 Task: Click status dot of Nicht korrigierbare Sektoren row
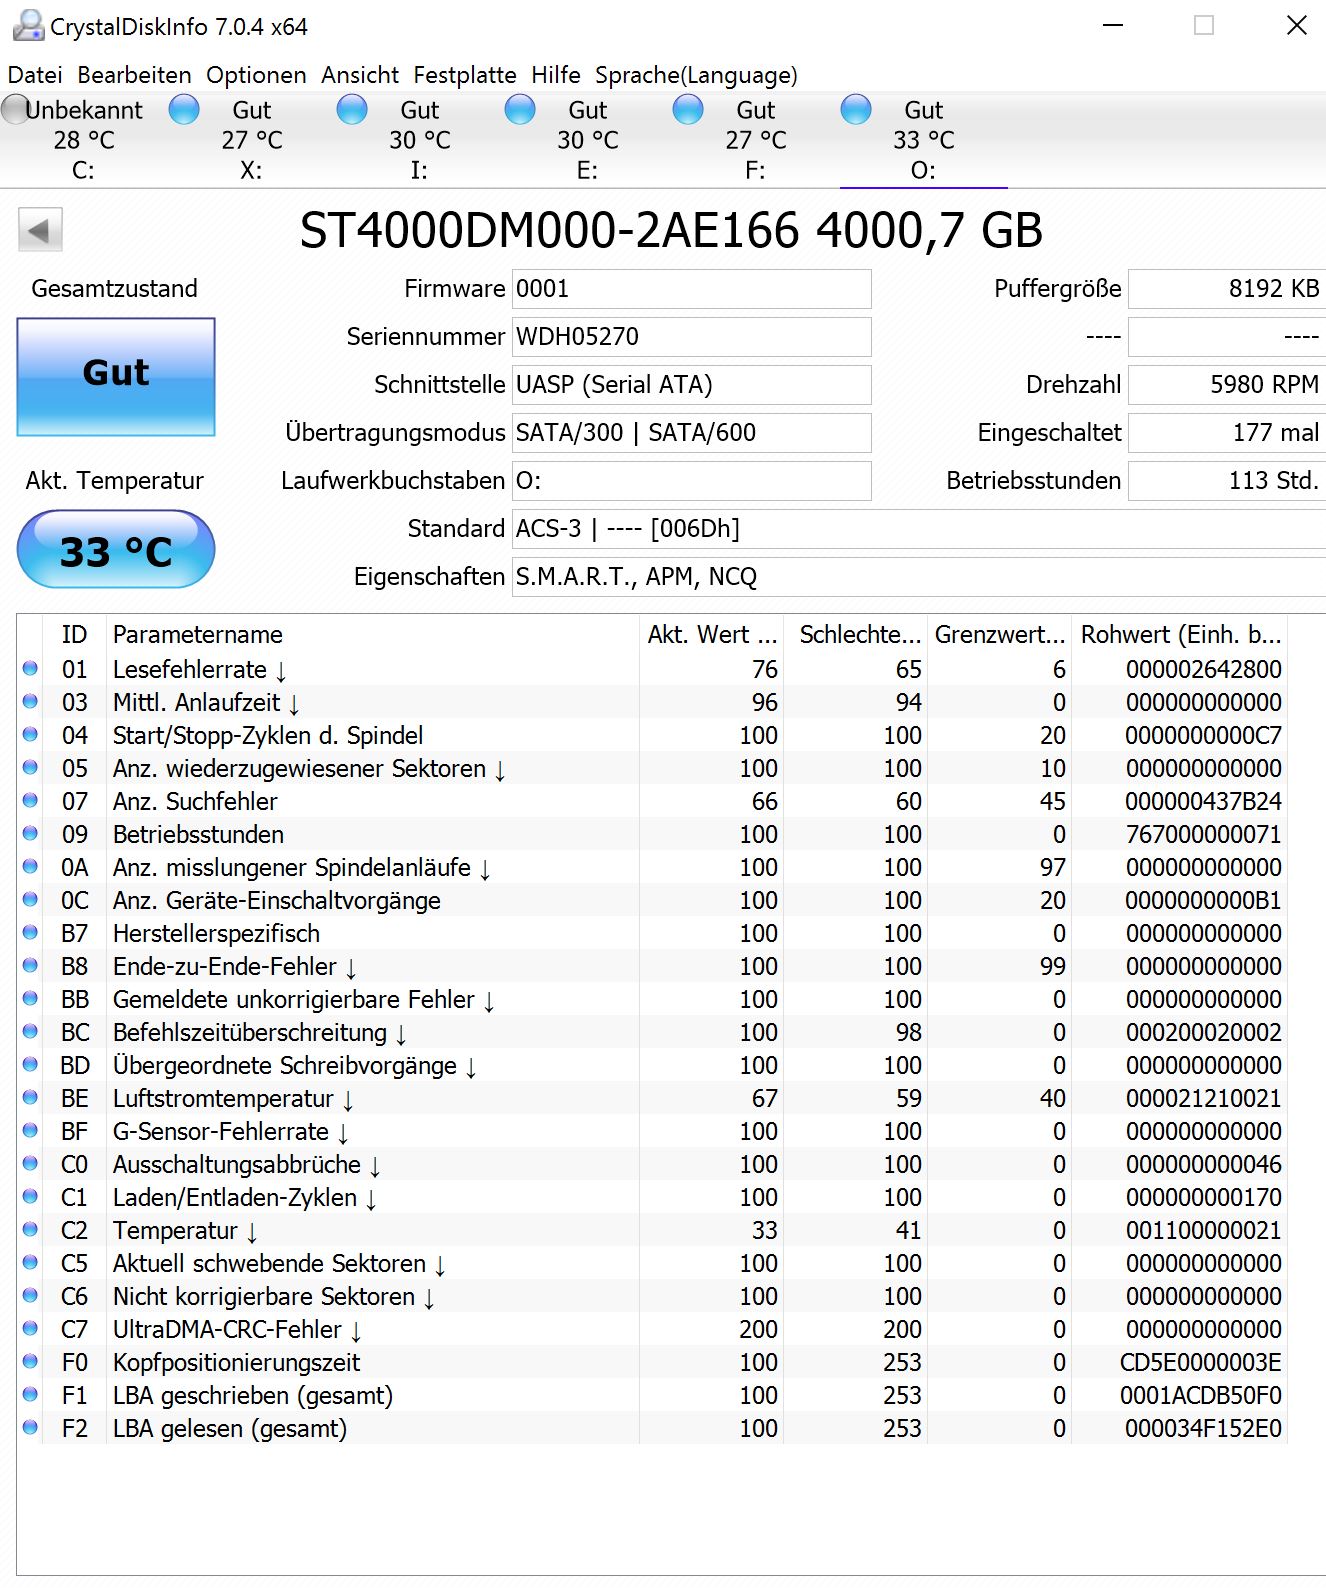click(x=30, y=1295)
